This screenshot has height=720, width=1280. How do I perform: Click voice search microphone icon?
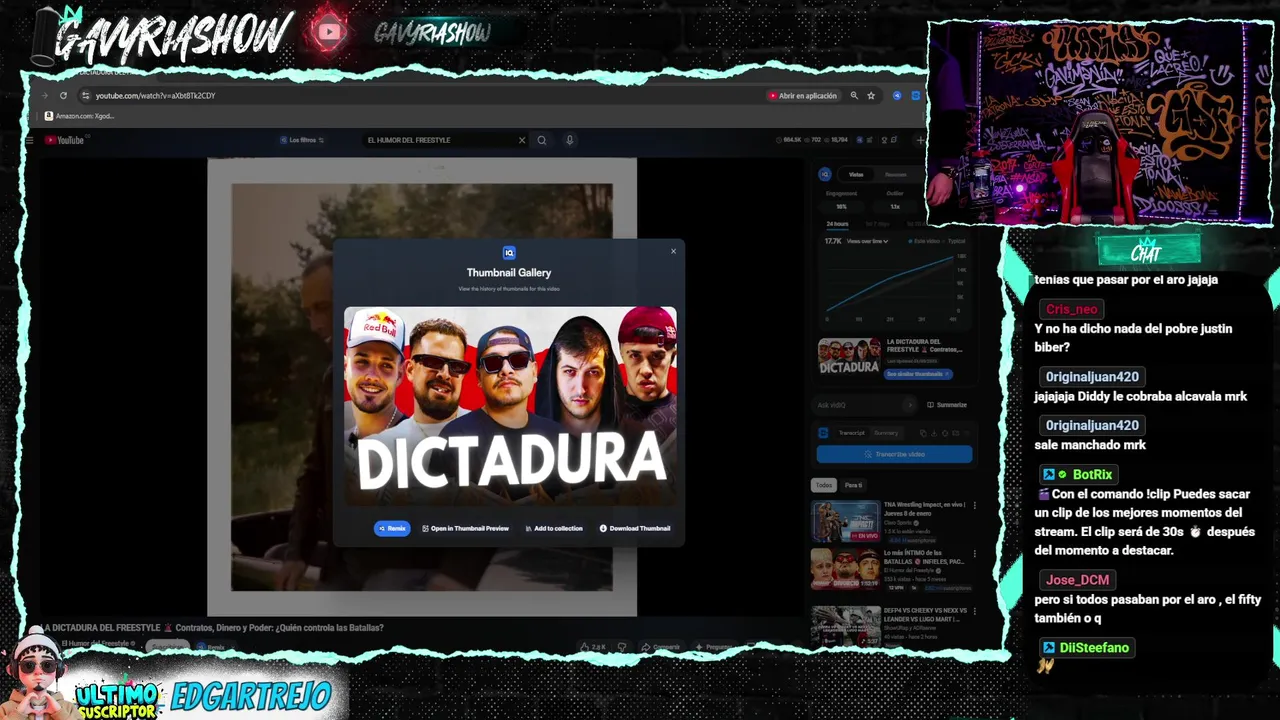570,140
